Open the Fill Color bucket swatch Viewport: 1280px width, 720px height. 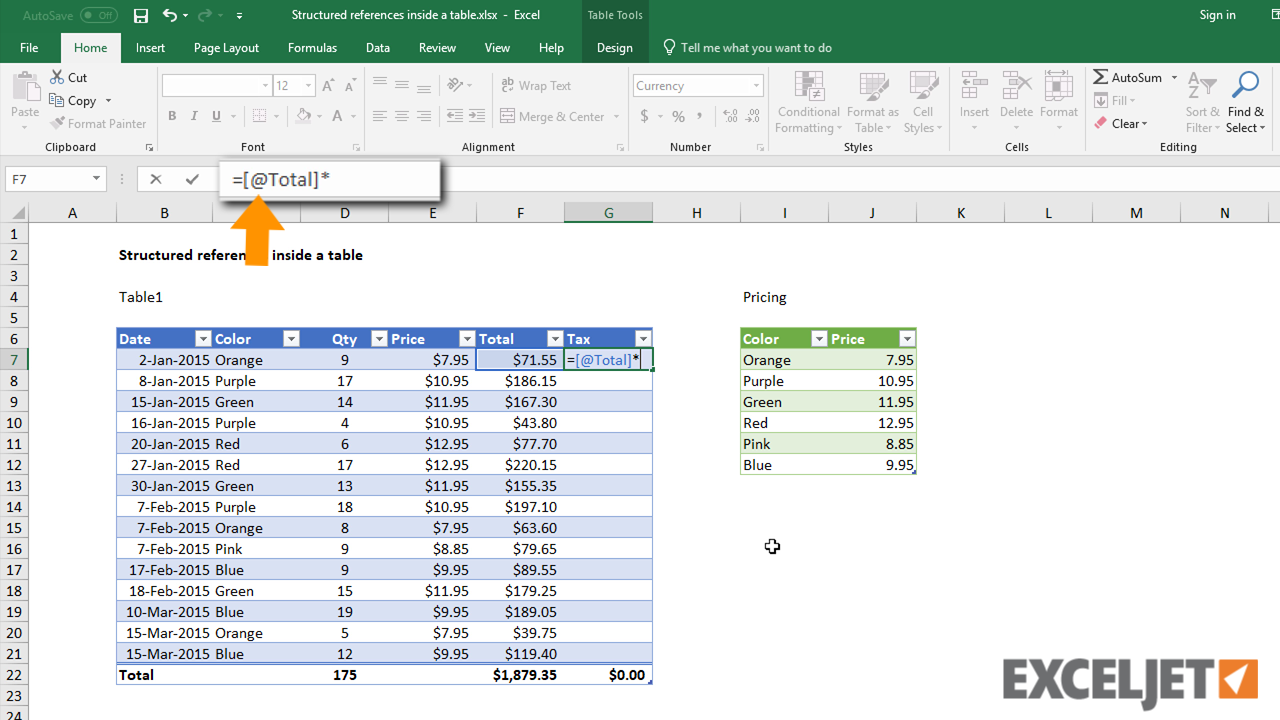pyautogui.click(x=304, y=116)
